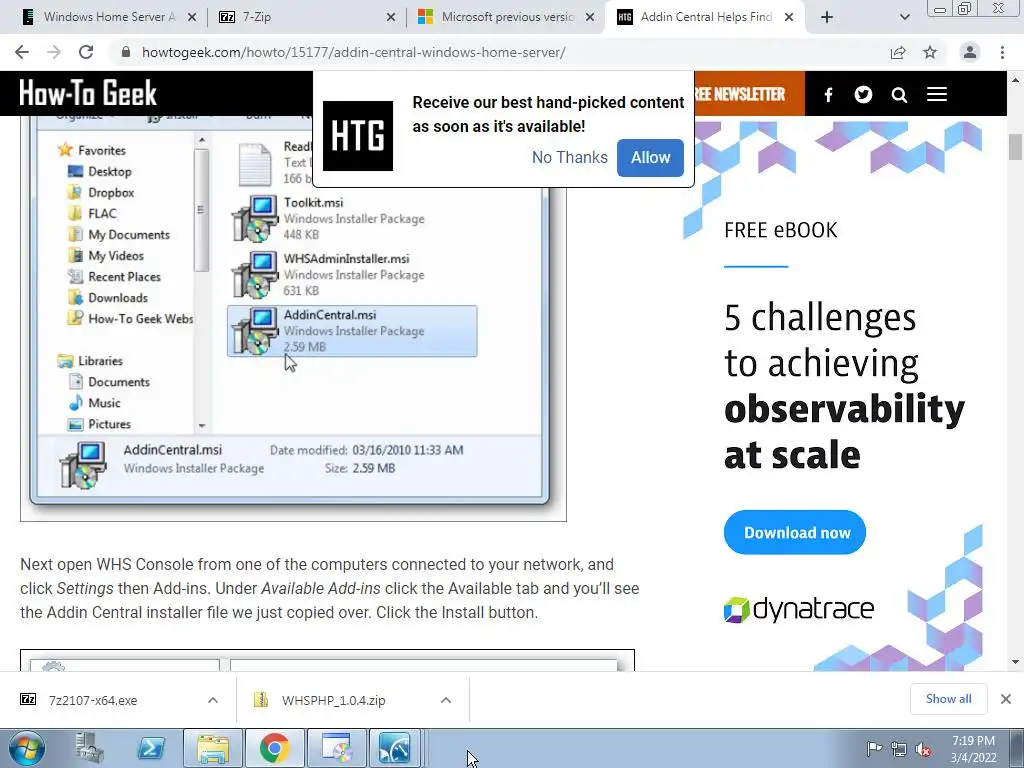Open Server Manager from the taskbar
Viewport: 1024px width, 768px height.
89,748
